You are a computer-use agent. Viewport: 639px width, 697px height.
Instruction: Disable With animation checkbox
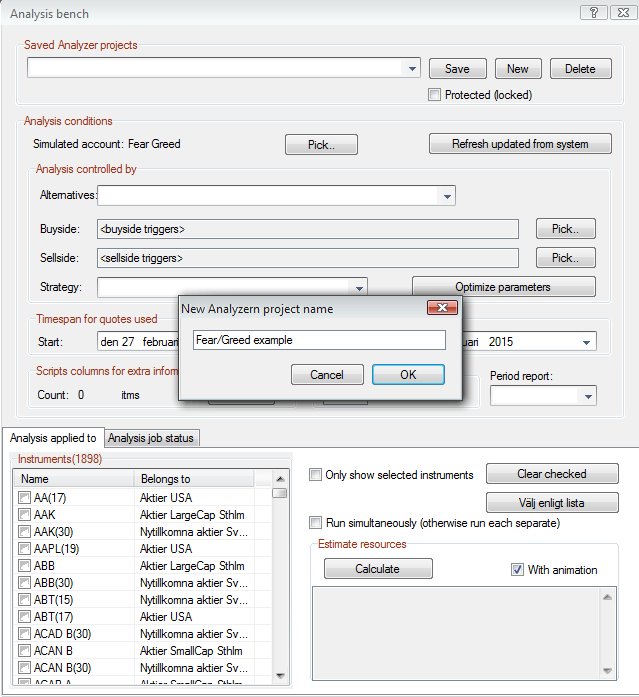[x=517, y=570]
